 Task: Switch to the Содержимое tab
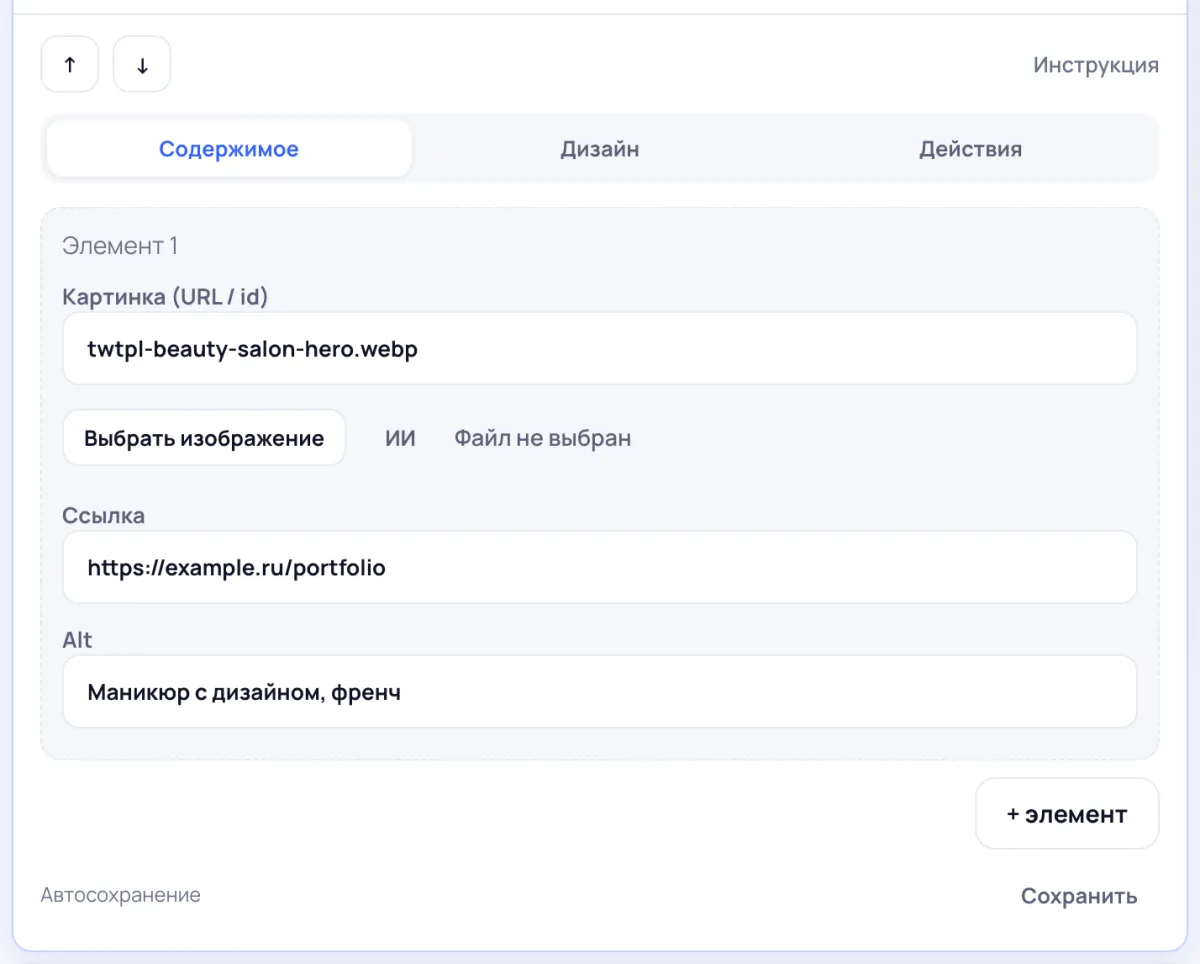click(x=229, y=149)
